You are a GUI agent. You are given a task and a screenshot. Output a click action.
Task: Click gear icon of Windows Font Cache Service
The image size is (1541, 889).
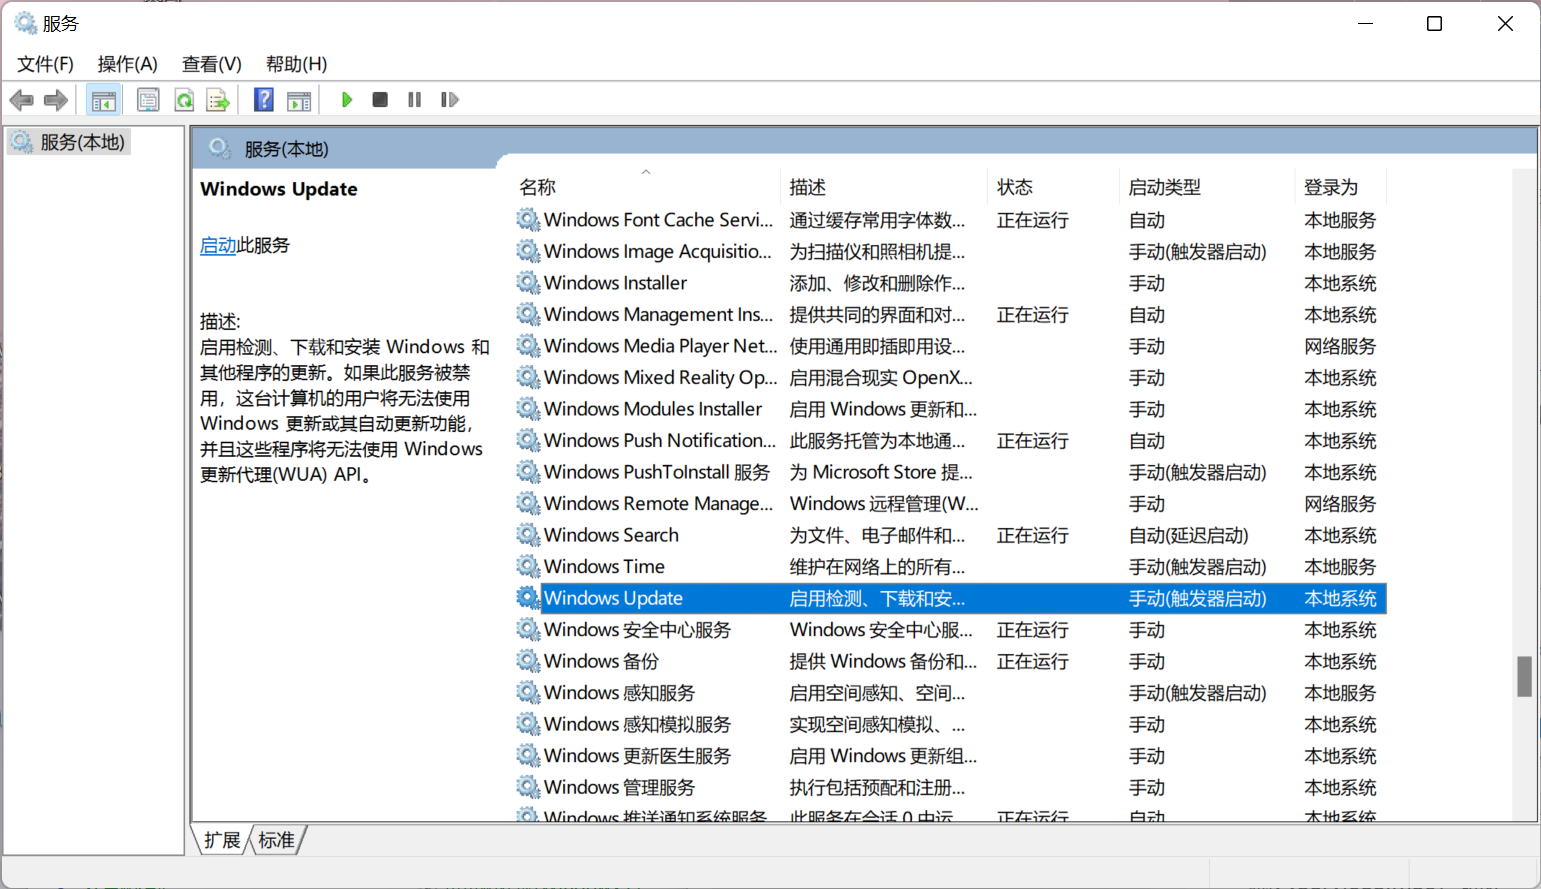coord(528,219)
